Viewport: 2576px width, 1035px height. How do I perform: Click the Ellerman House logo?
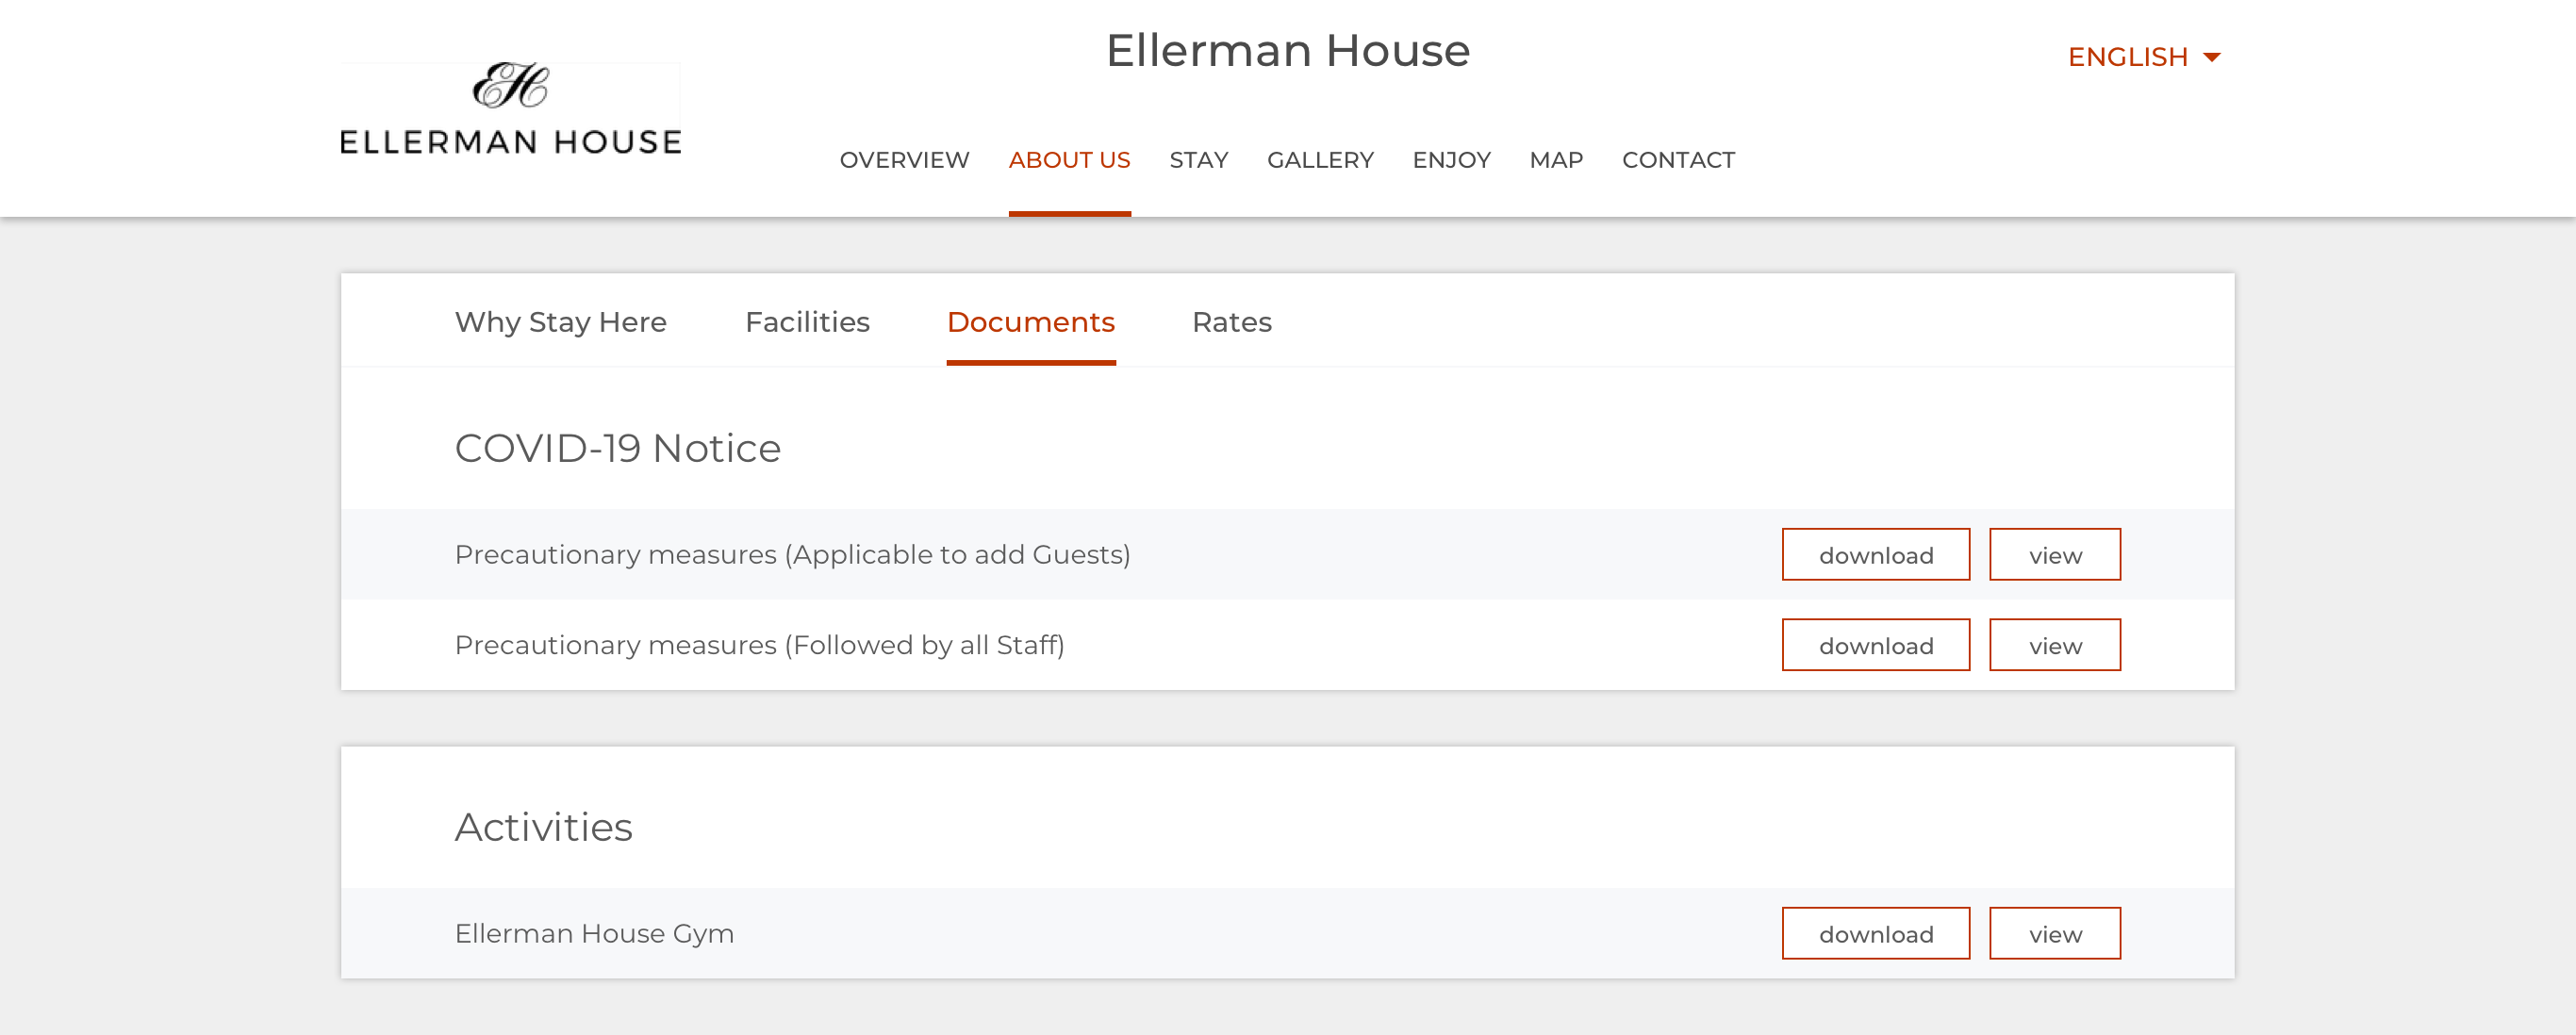[510, 110]
